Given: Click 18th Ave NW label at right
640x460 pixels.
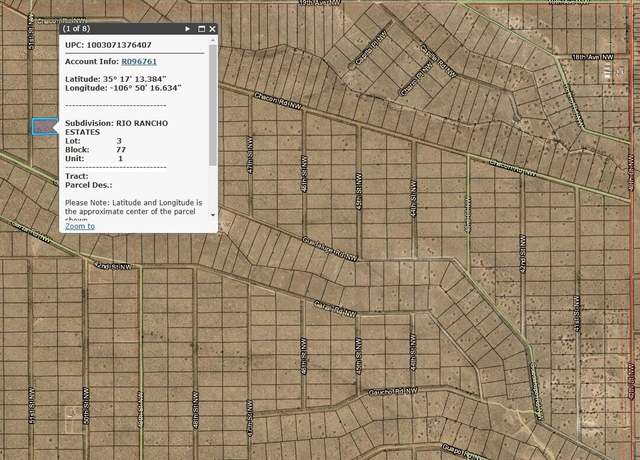Looking at the screenshot, I should point(592,57).
